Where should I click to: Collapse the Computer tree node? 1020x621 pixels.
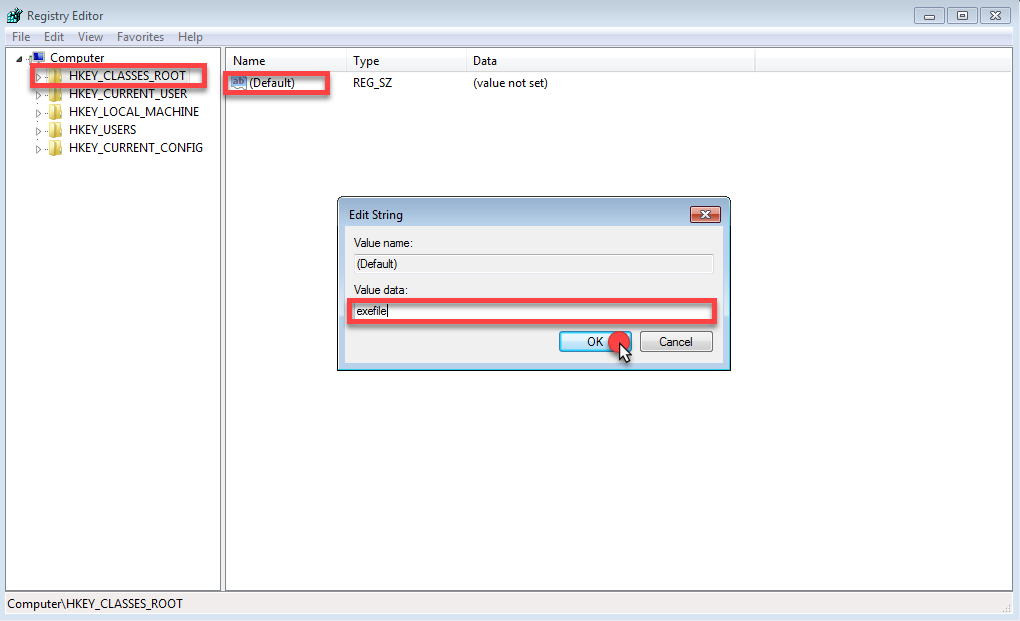19,59
